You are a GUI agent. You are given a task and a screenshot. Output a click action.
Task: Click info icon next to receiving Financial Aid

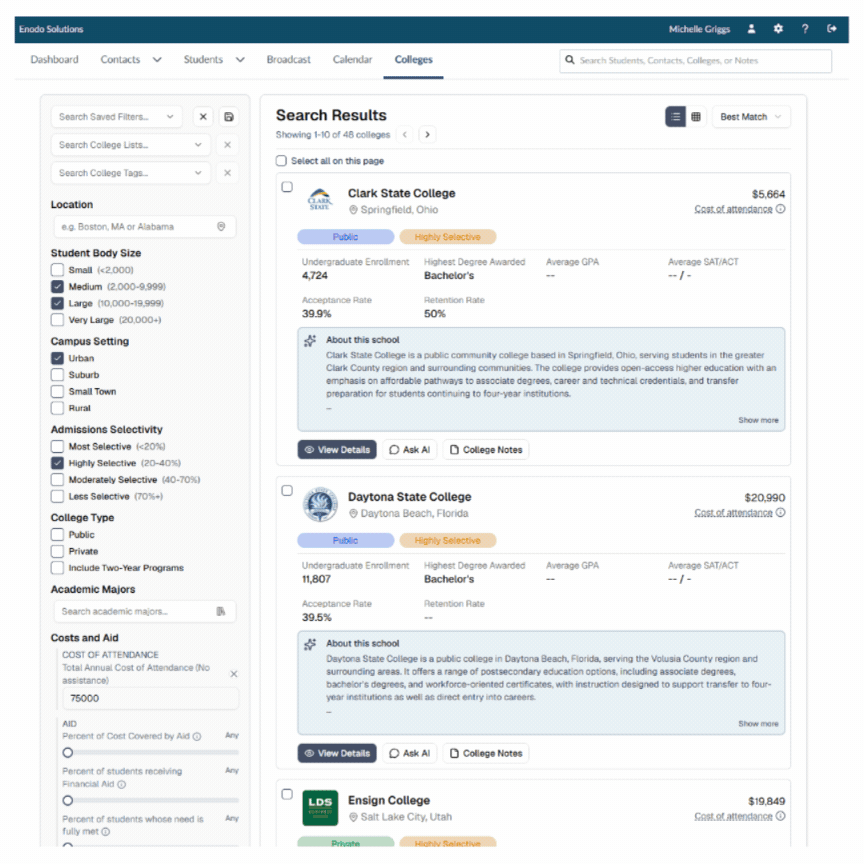(x=121, y=784)
